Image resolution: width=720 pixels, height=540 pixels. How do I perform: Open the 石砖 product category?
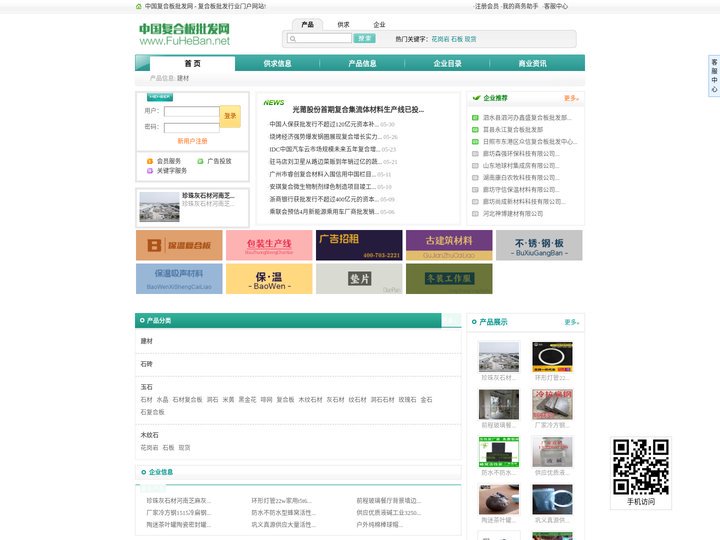coord(146,364)
